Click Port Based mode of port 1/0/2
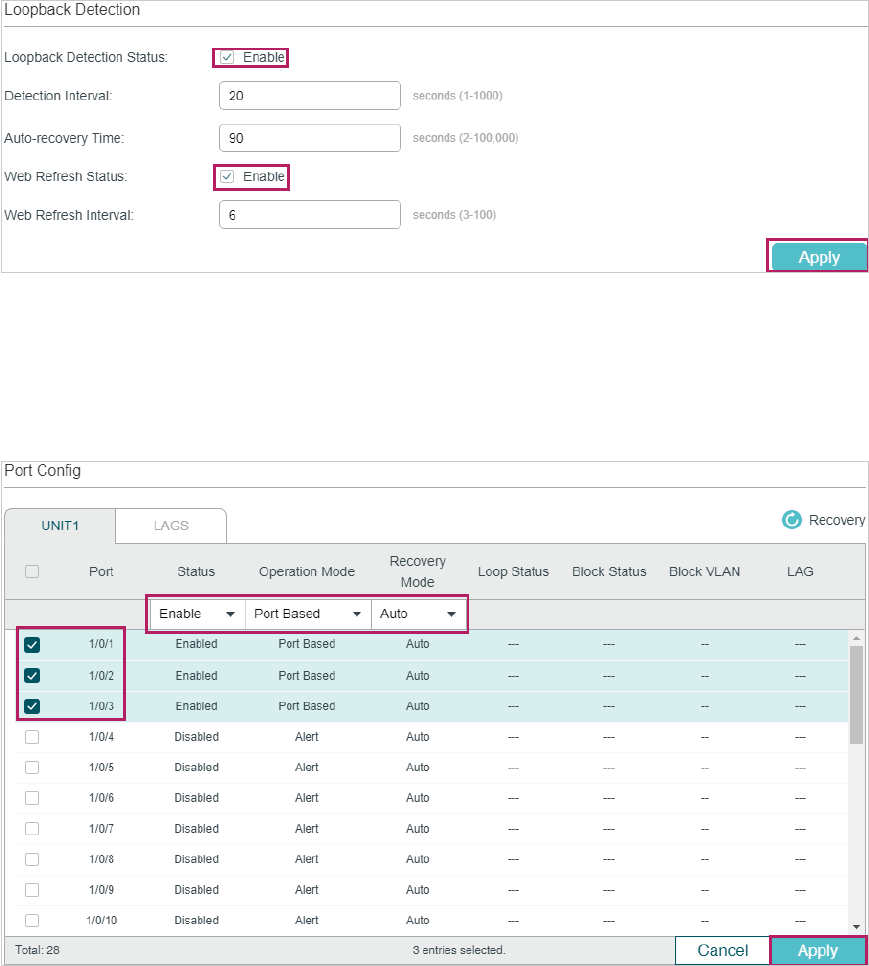Screen dimensions: 869x966 coord(307,676)
